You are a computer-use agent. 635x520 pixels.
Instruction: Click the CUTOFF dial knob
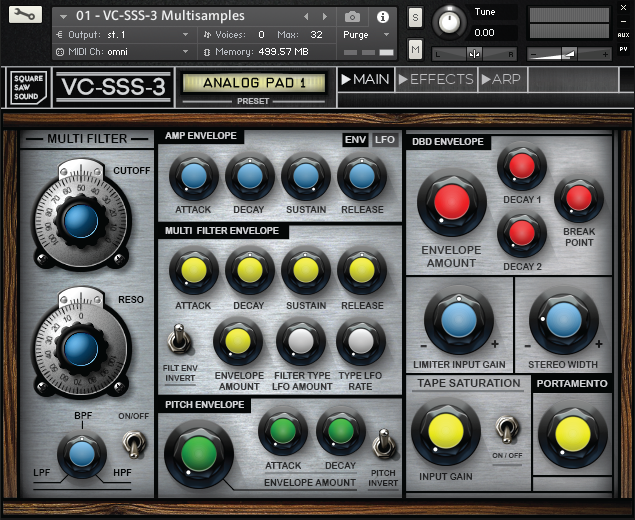(81, 221)
